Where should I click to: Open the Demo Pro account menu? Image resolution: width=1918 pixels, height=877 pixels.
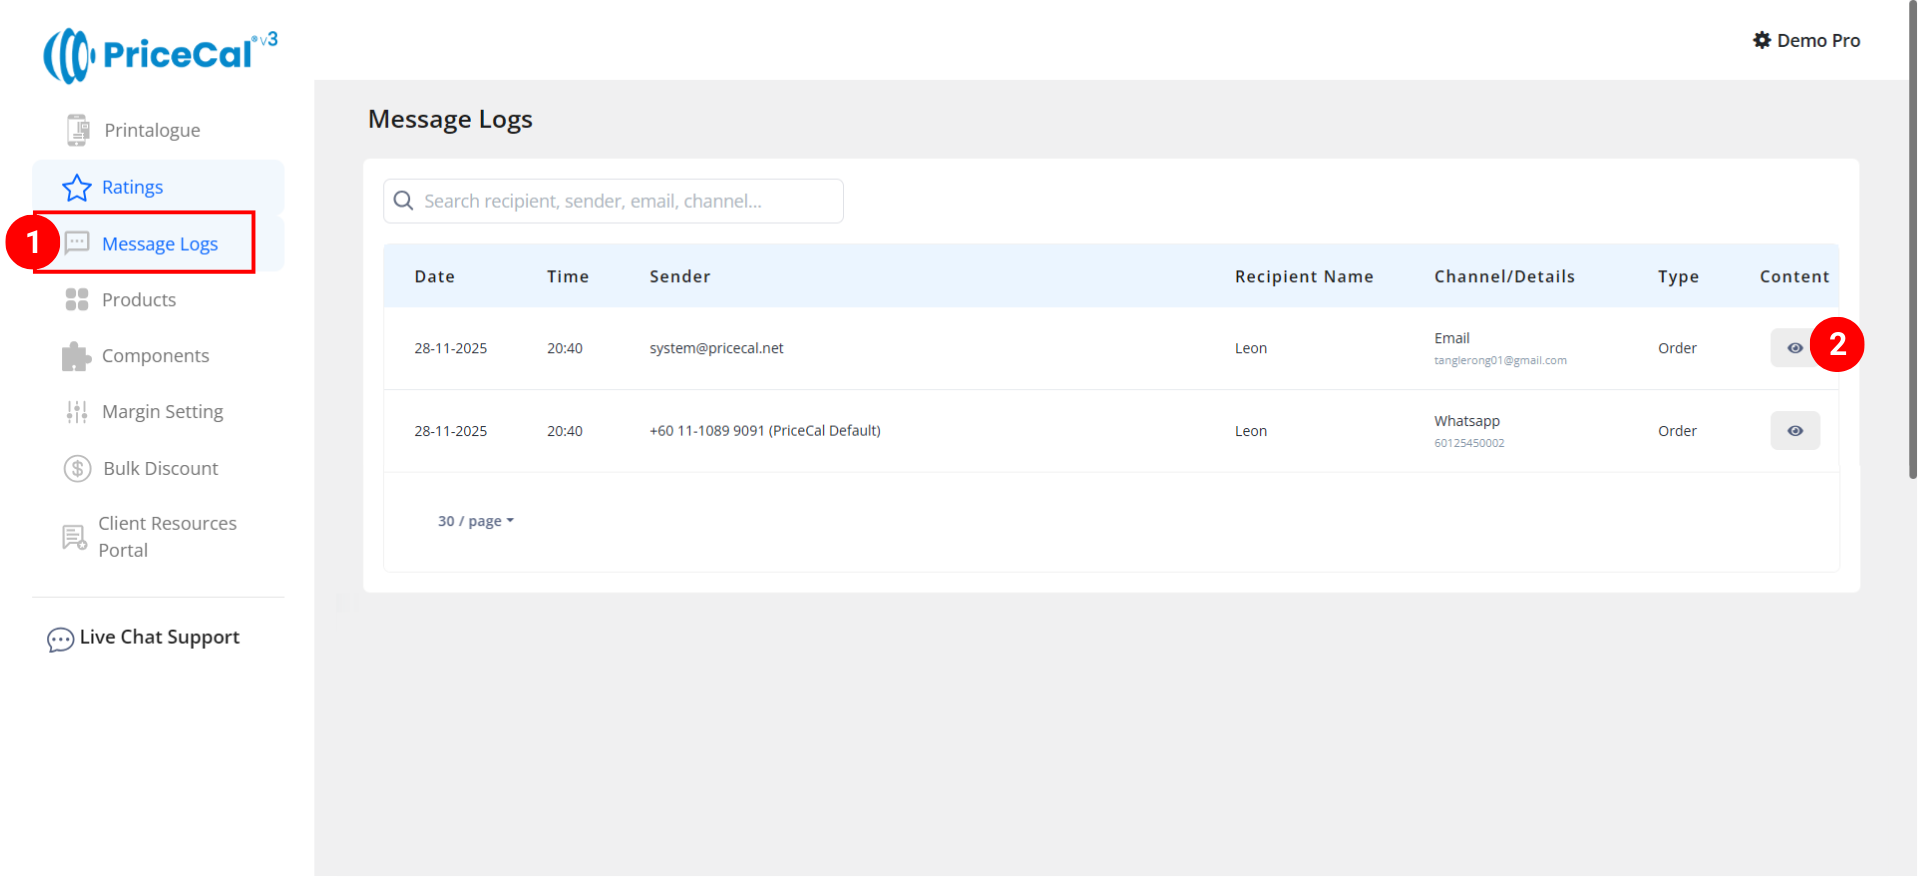click(1817, 40)
